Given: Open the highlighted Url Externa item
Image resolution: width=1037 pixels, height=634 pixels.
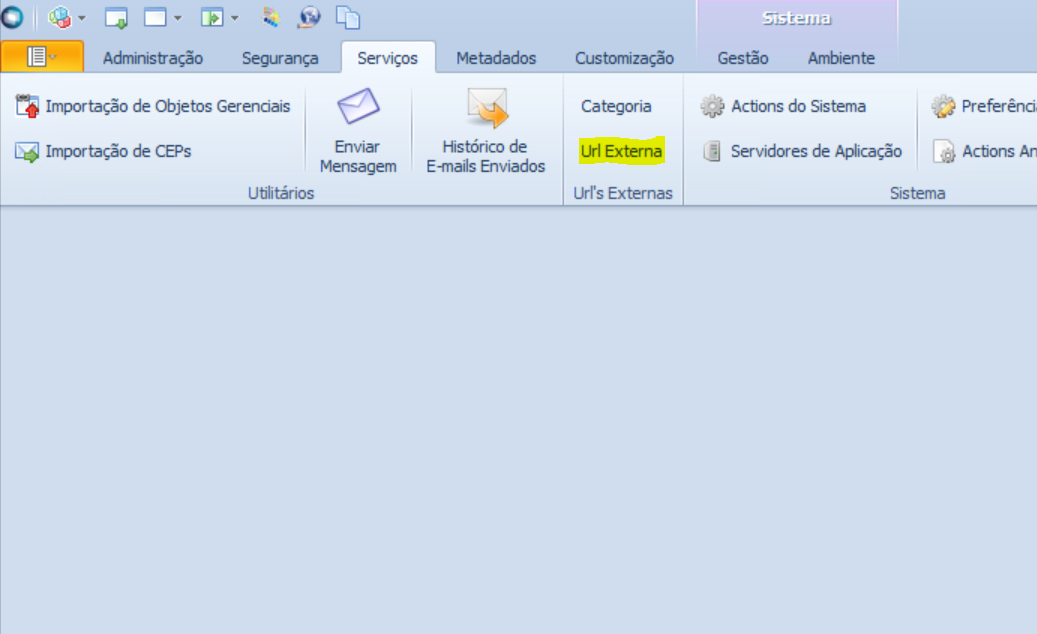Looking at the screenshot, I should click(x=621, y=151).
